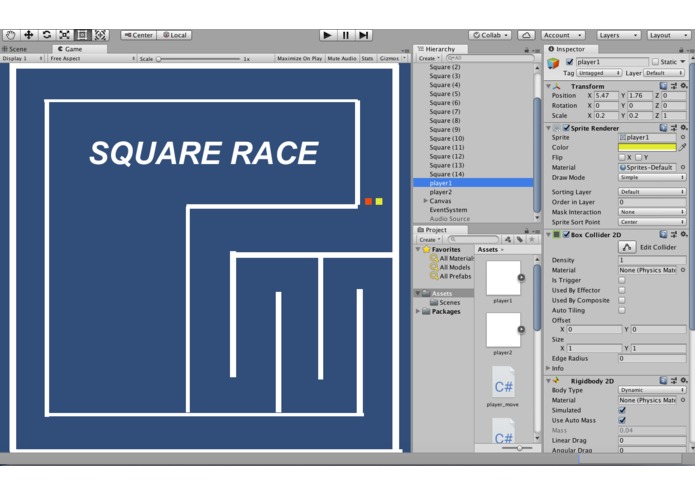This screenshot has width=695, height=494.
Task: Open the Layer dropdown showing Default
Action: [x=664, y=73]
